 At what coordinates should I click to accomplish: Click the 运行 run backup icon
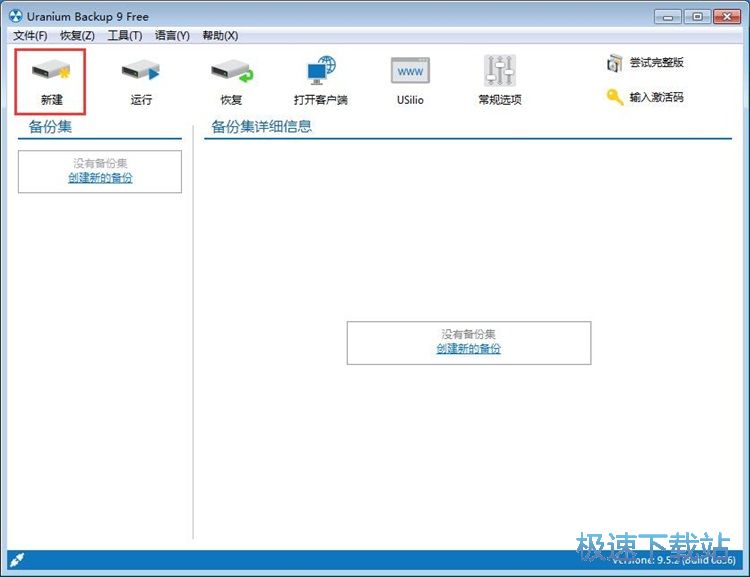click(x=141, y=70)
